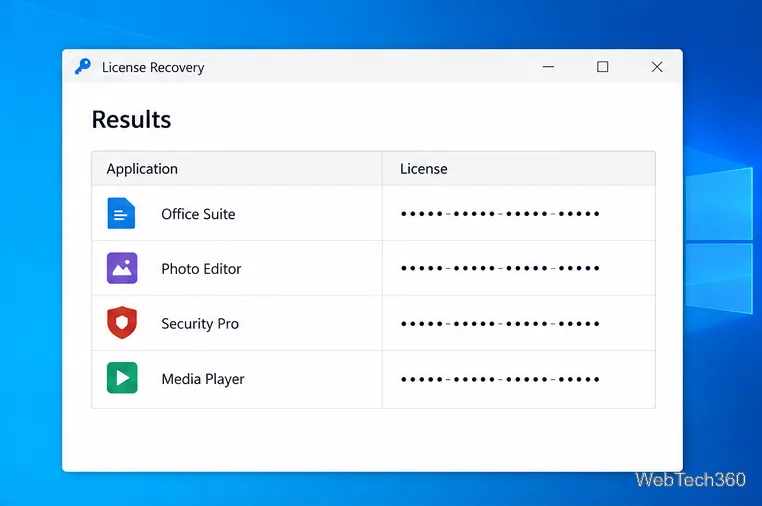Select the masked license key for Office Suite

[x=500, y=214]
